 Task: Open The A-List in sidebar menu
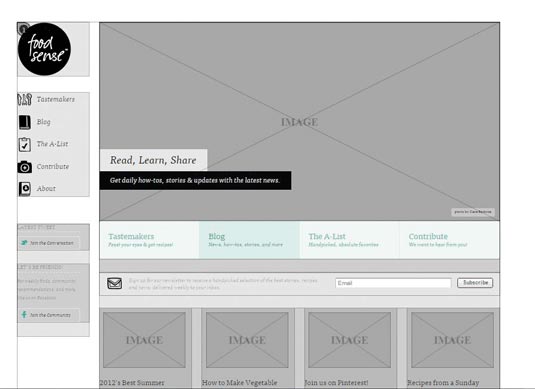click(52, 144)
